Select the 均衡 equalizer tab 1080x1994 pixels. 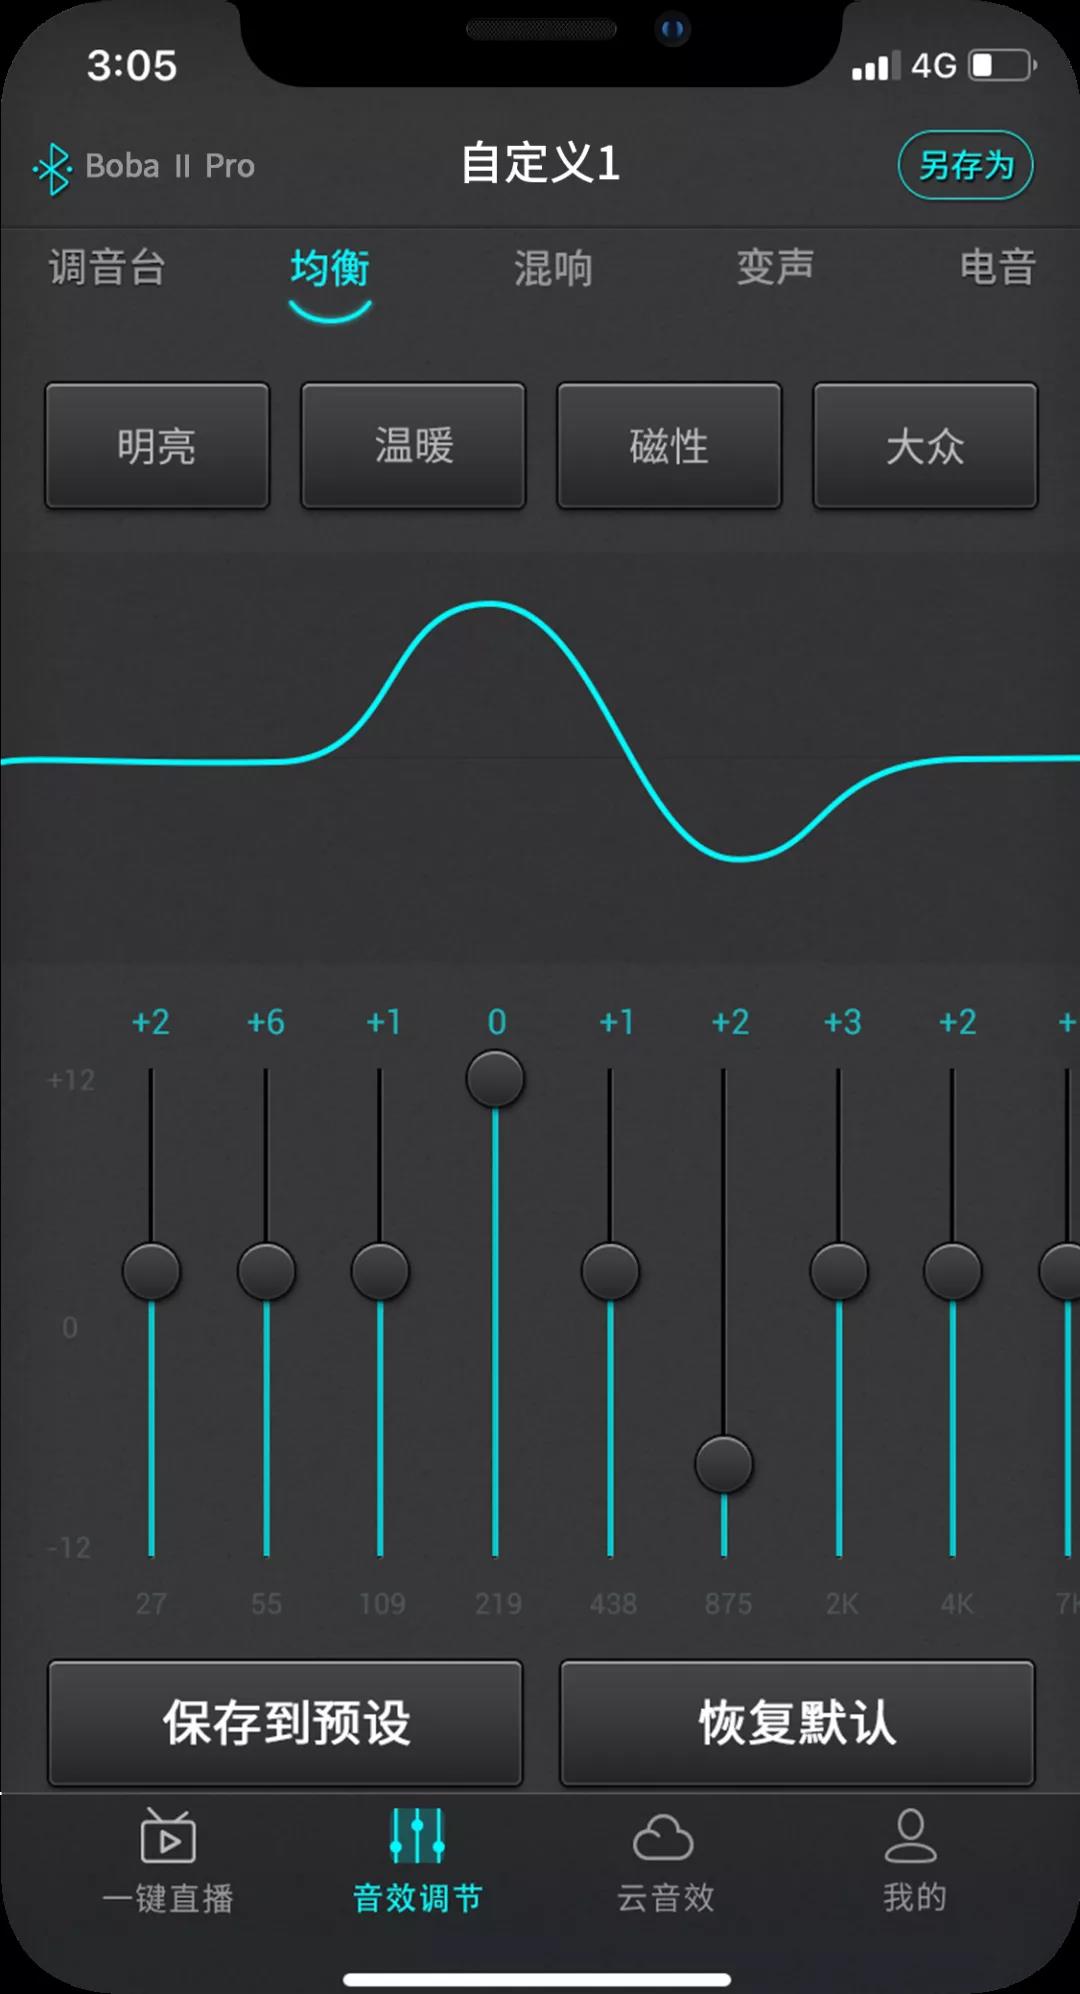[330, 268]
